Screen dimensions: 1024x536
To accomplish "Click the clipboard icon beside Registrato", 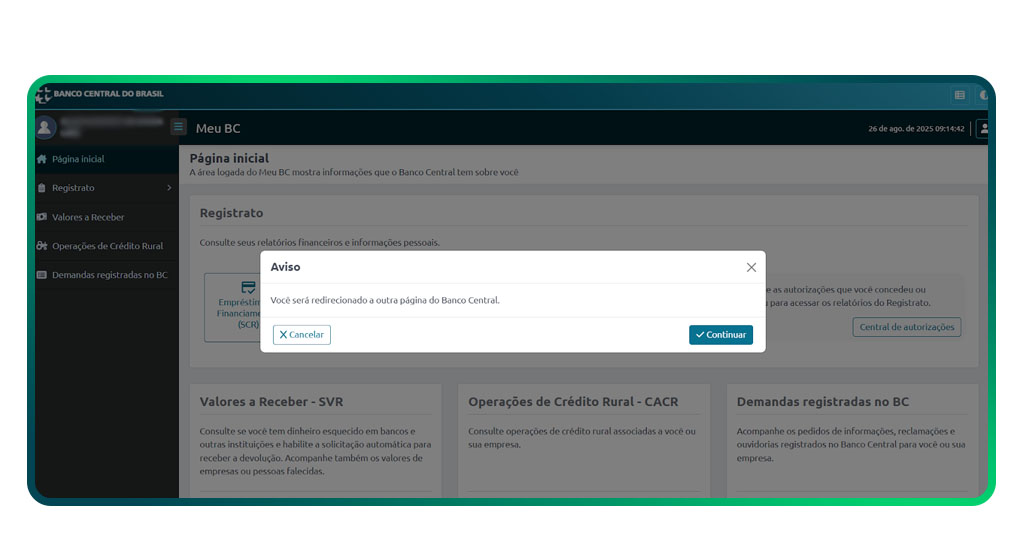I will [42, 188].
